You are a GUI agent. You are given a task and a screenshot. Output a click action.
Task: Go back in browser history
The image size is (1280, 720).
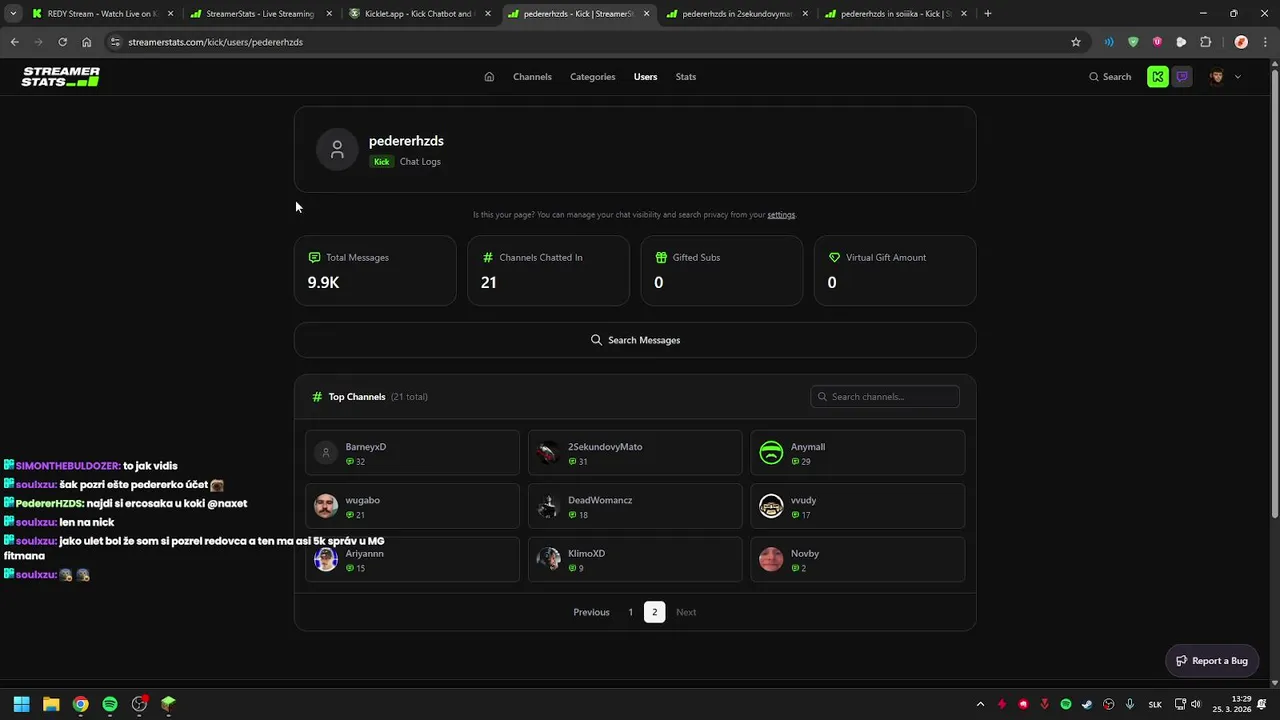coord(15,42)
